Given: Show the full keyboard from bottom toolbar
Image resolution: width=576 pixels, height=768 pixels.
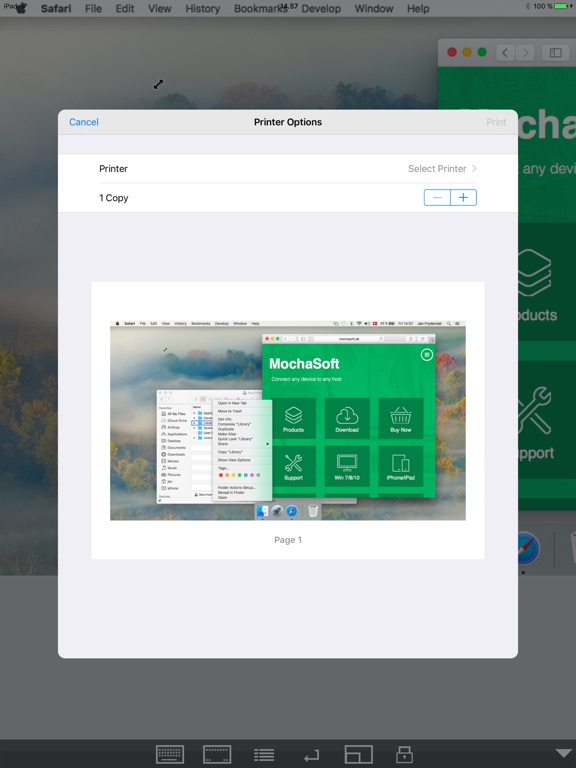Looking at the screenshot, I should (170, 754).
